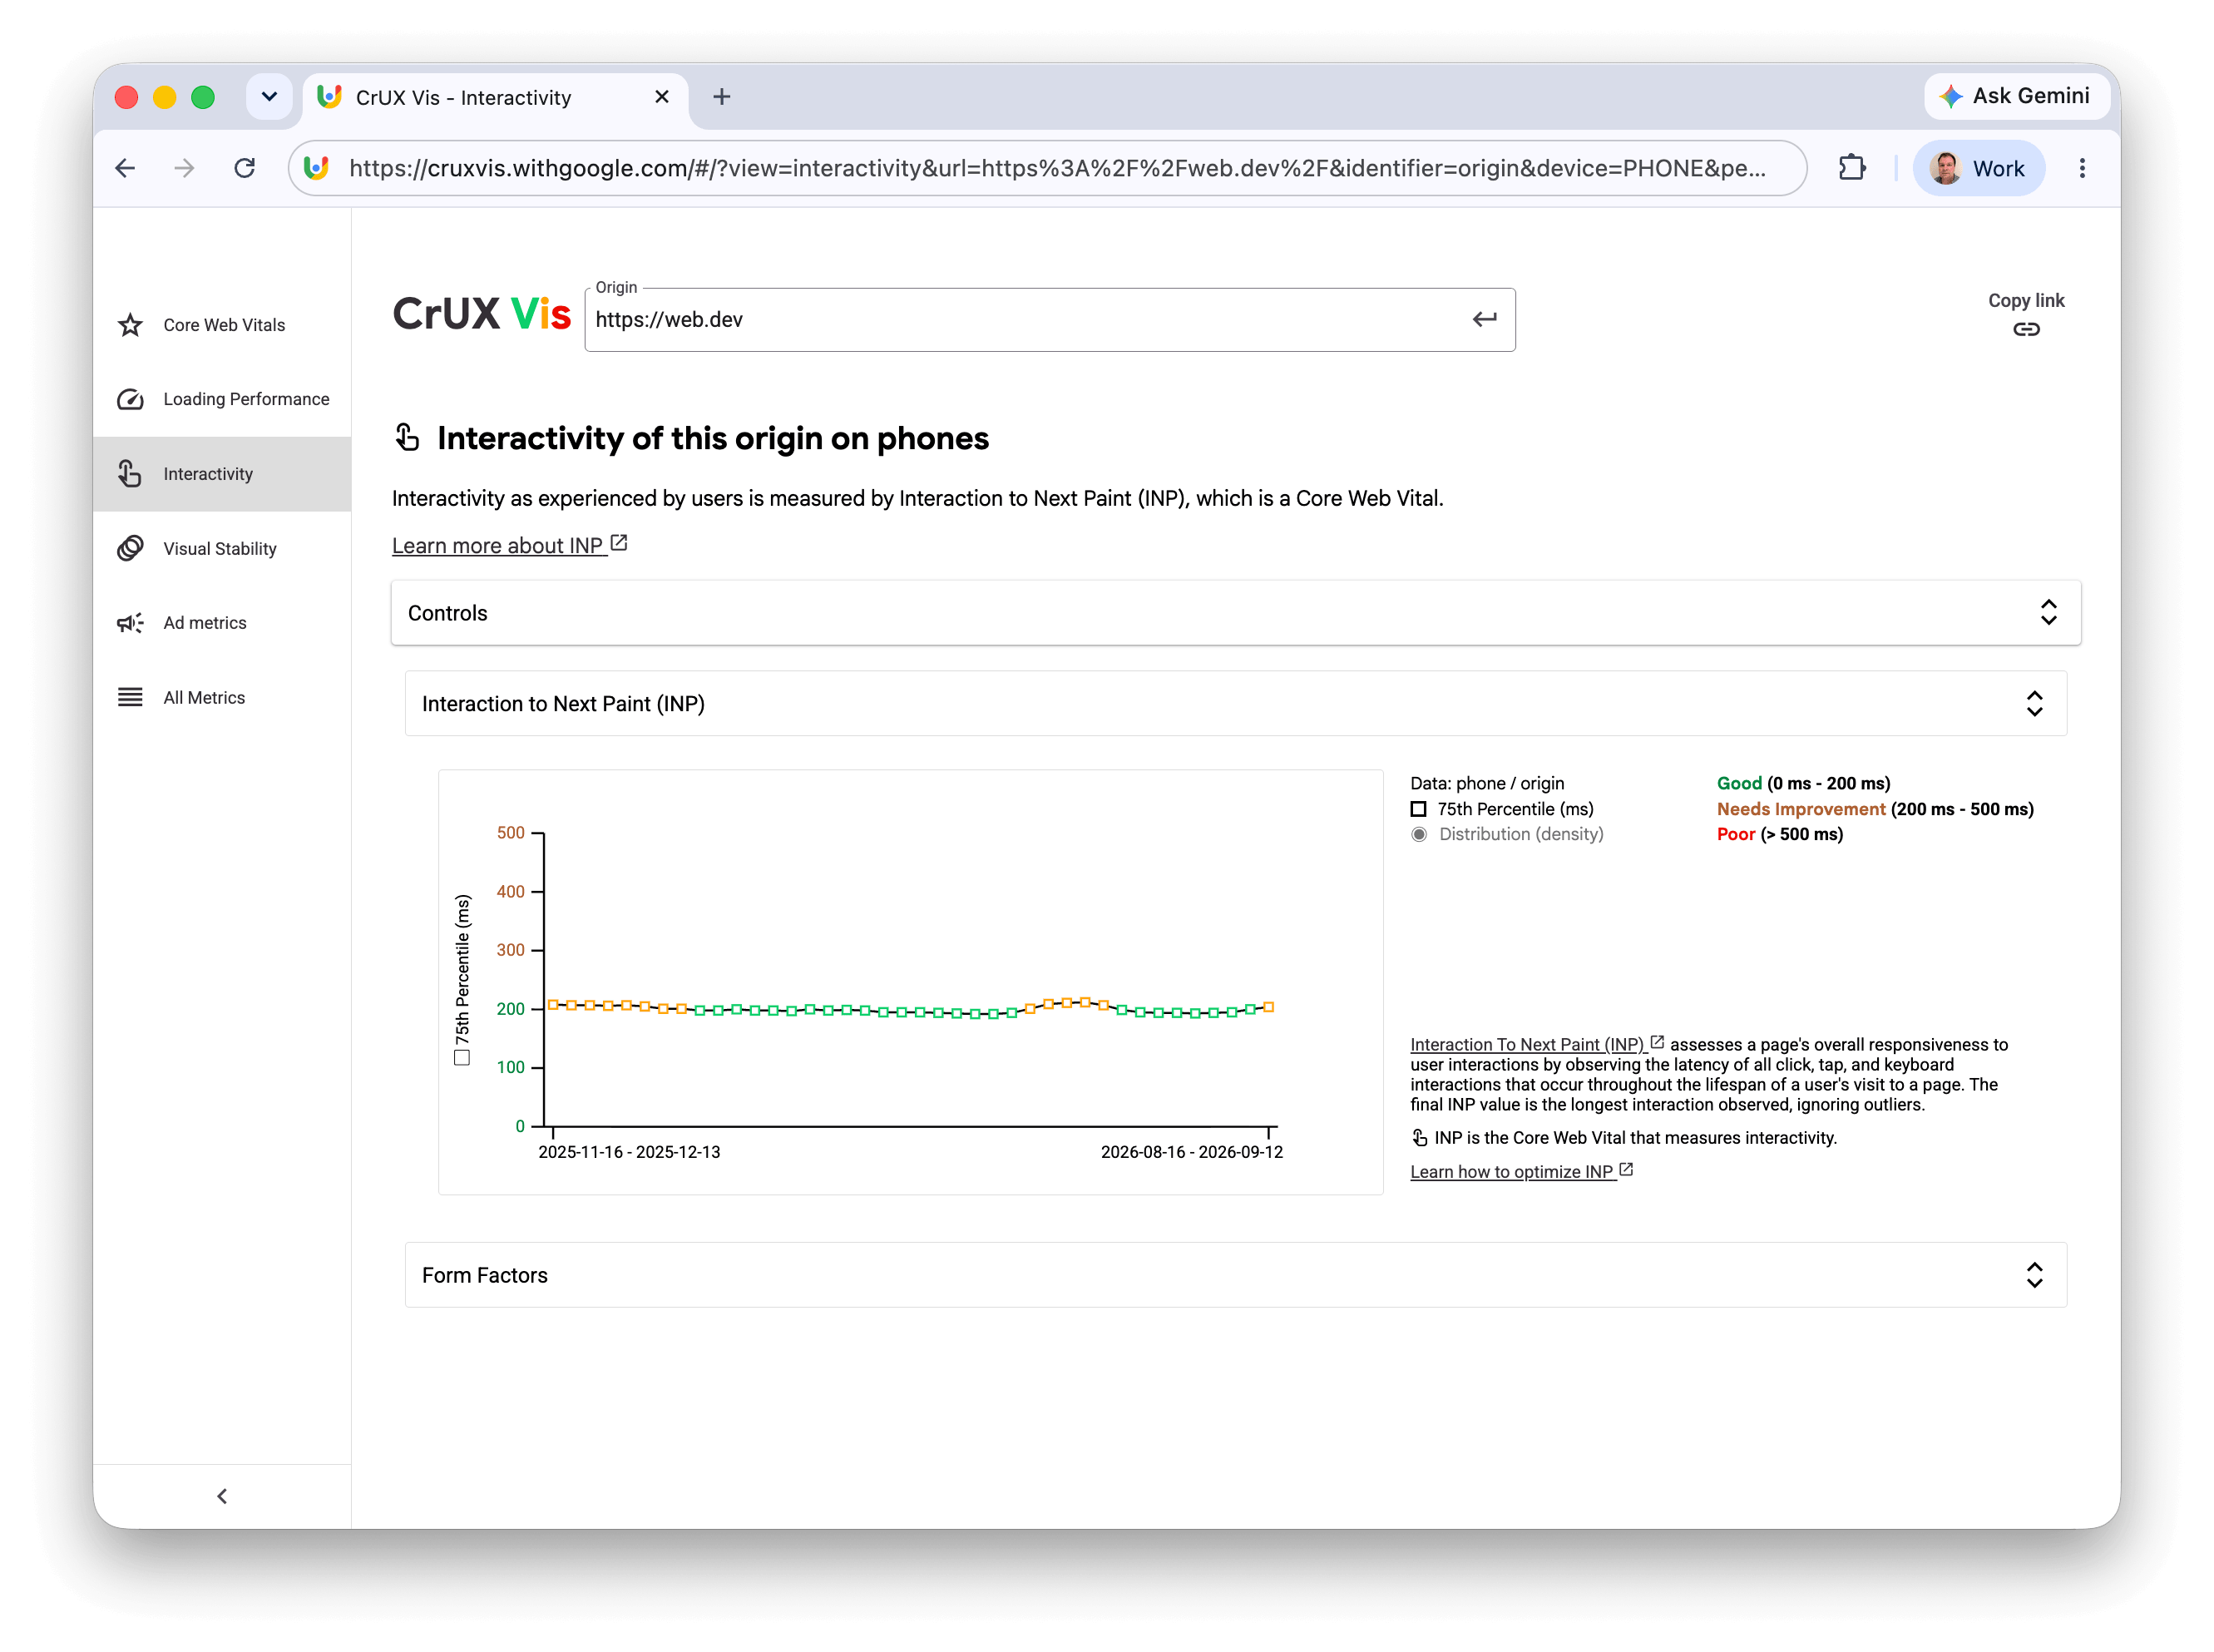Click the first data point on the INP chart
Viewport: 2214px width, 1652px height.
tap(553, 1005)
